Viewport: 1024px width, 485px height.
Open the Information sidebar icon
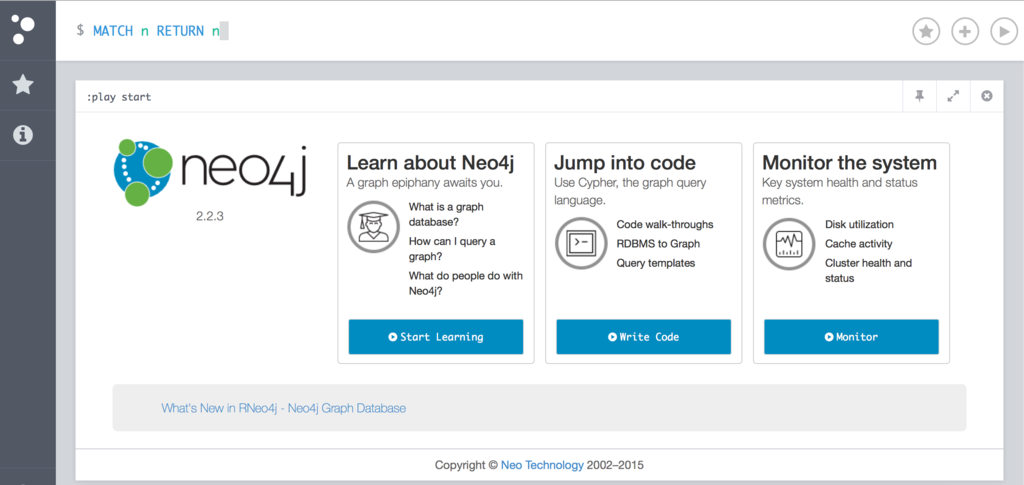(24, 134)
